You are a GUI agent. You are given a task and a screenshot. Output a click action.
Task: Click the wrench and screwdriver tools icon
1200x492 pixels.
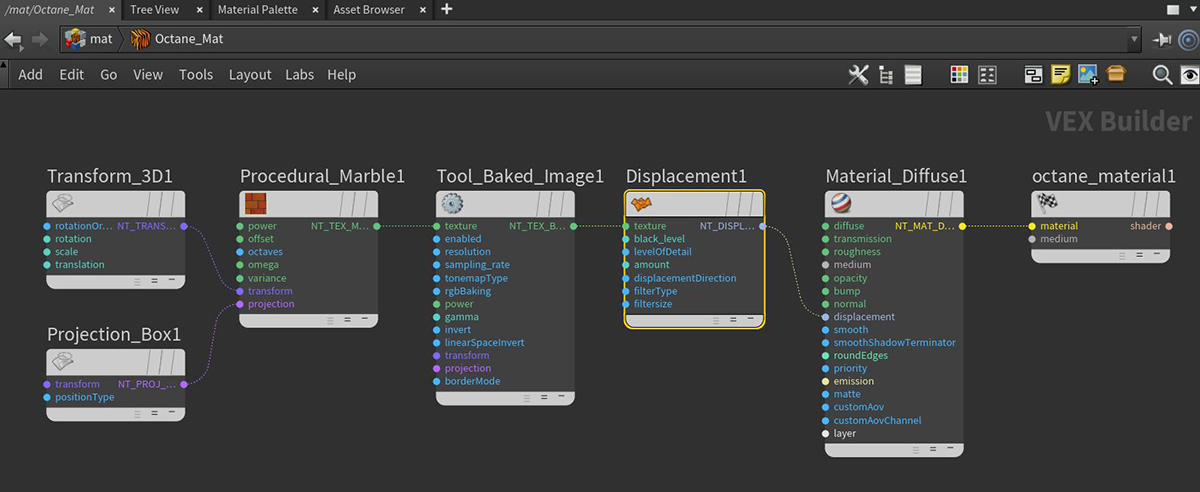pyautogui.click(x=858, y=75)
